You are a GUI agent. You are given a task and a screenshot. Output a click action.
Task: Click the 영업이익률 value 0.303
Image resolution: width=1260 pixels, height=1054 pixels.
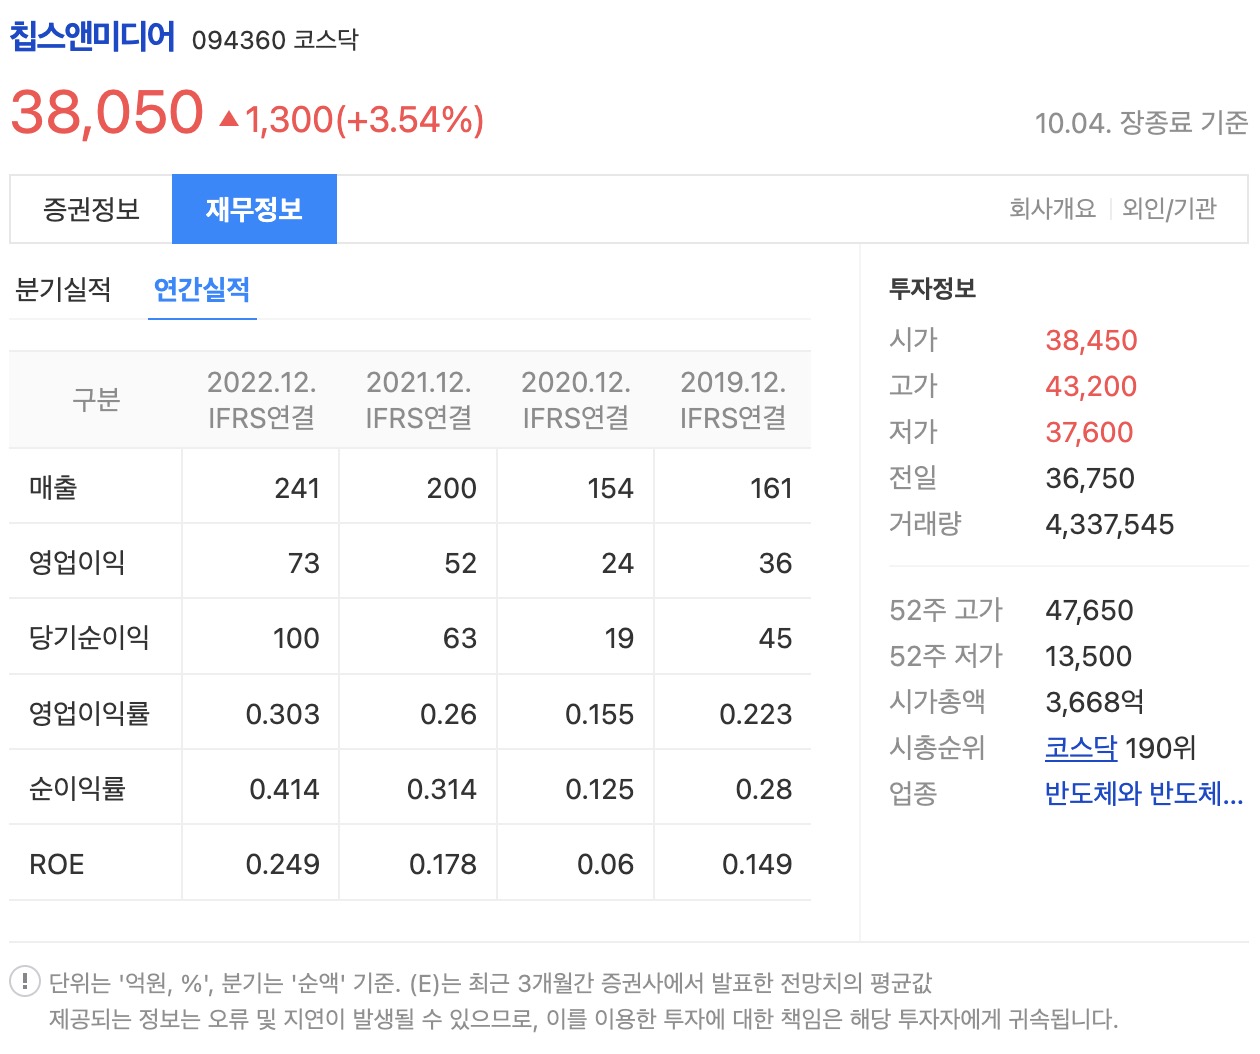pyautogui.click(x=283, y=714)
